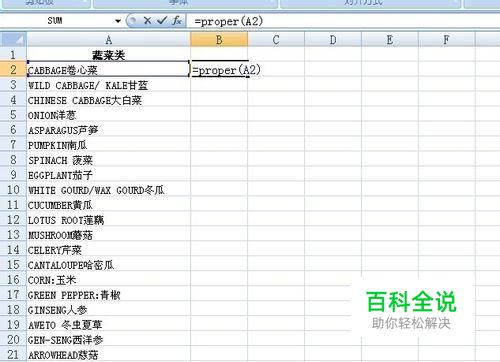Image resolution: width=500 pixels, height=362 pixels.
Task: Select cell GREEN PEPPER:青椒
Action: pyautogui.click(x=109, y=295)
